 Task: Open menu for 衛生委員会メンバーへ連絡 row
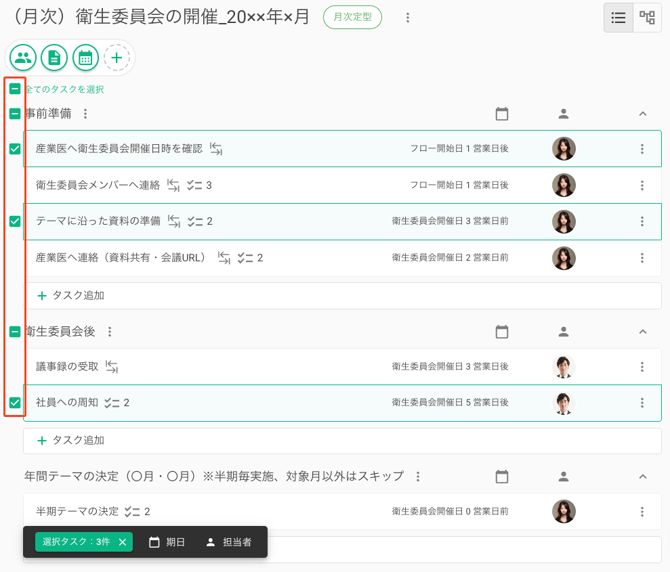coord(642,185)
